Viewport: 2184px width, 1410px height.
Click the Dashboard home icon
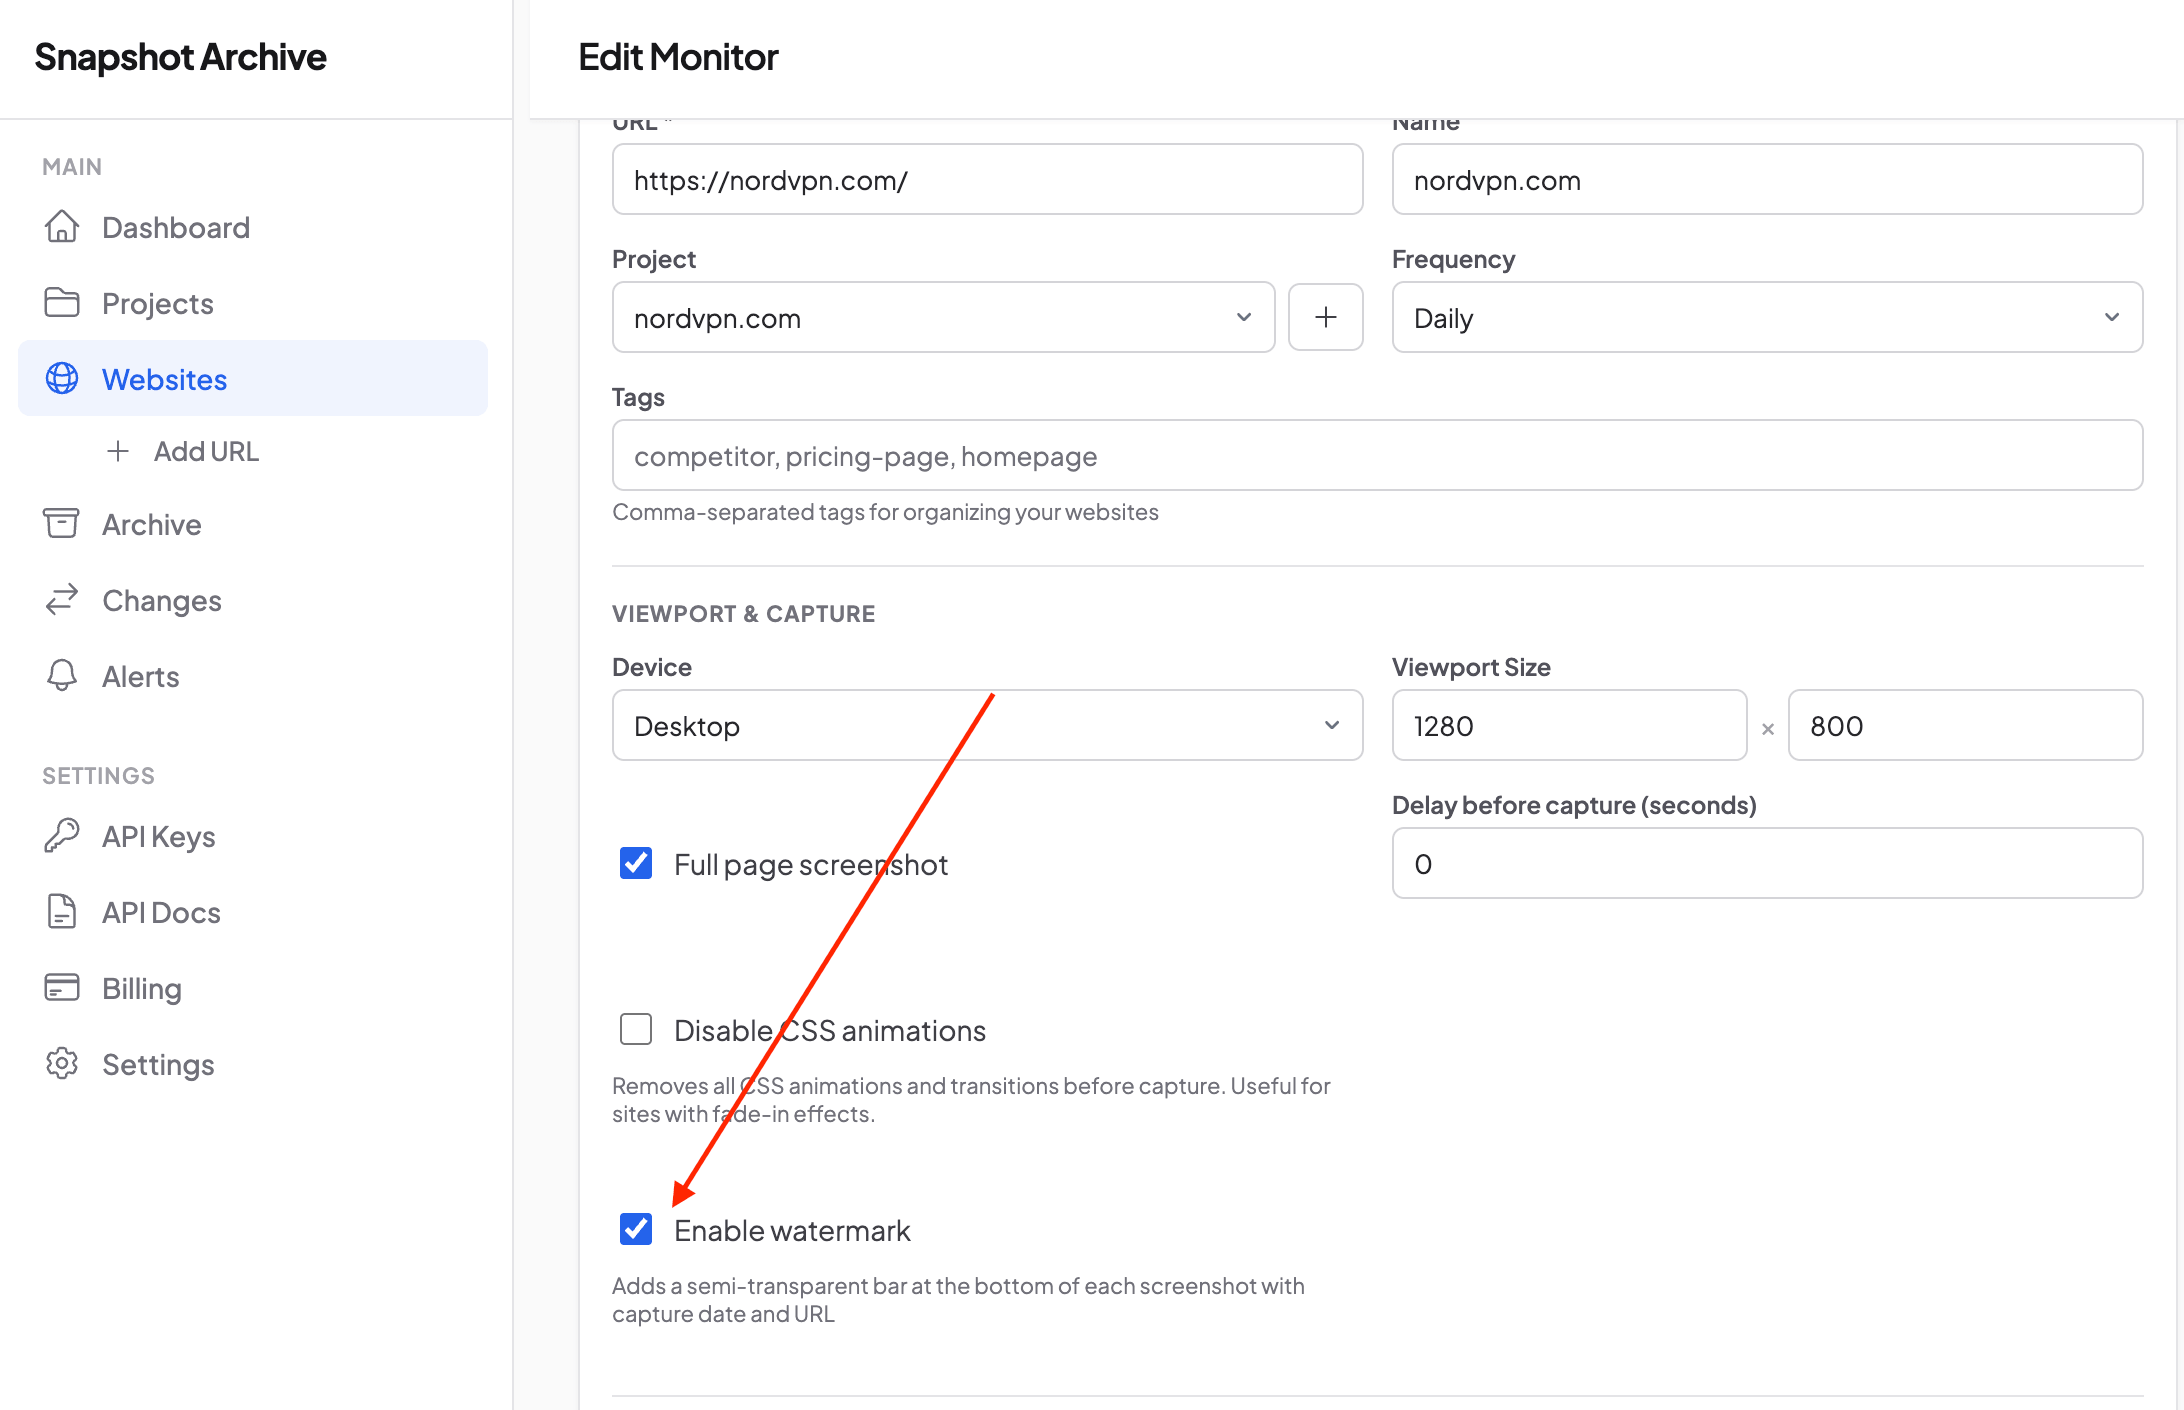point(62,227)
